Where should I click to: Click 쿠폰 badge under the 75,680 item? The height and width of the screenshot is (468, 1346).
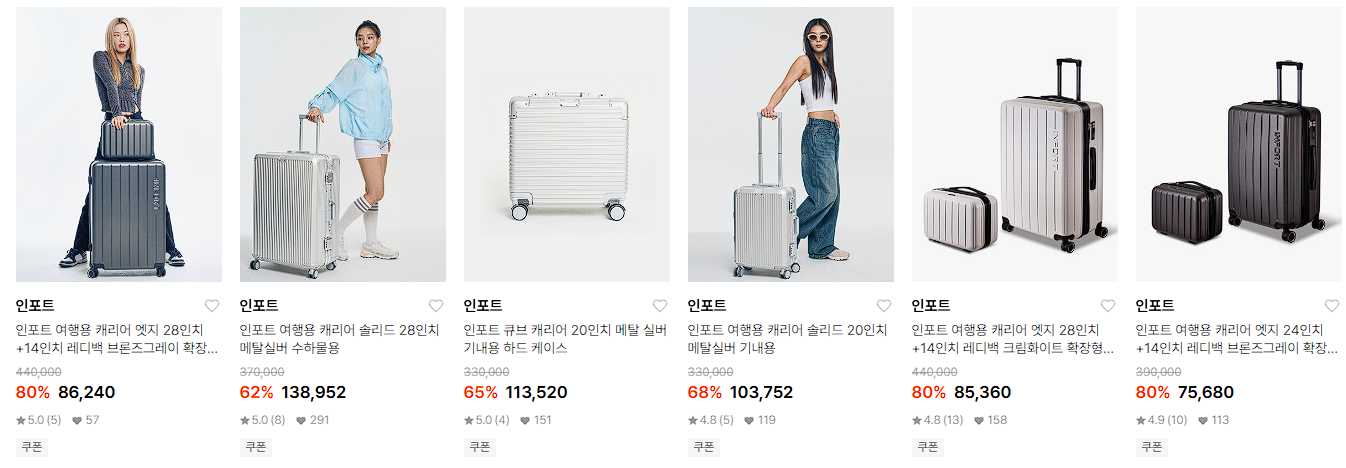pyautogui.click(x=1152, y=447)
